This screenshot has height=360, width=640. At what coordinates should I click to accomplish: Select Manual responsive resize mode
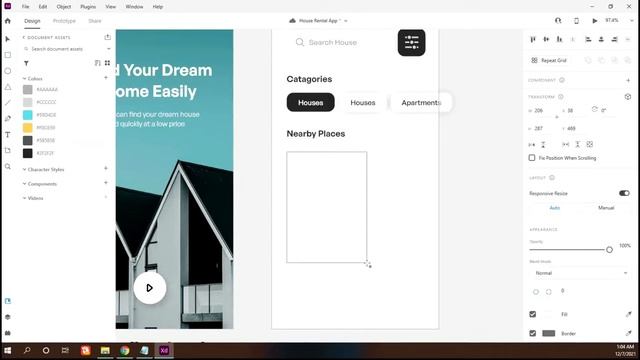coord(606,208)
